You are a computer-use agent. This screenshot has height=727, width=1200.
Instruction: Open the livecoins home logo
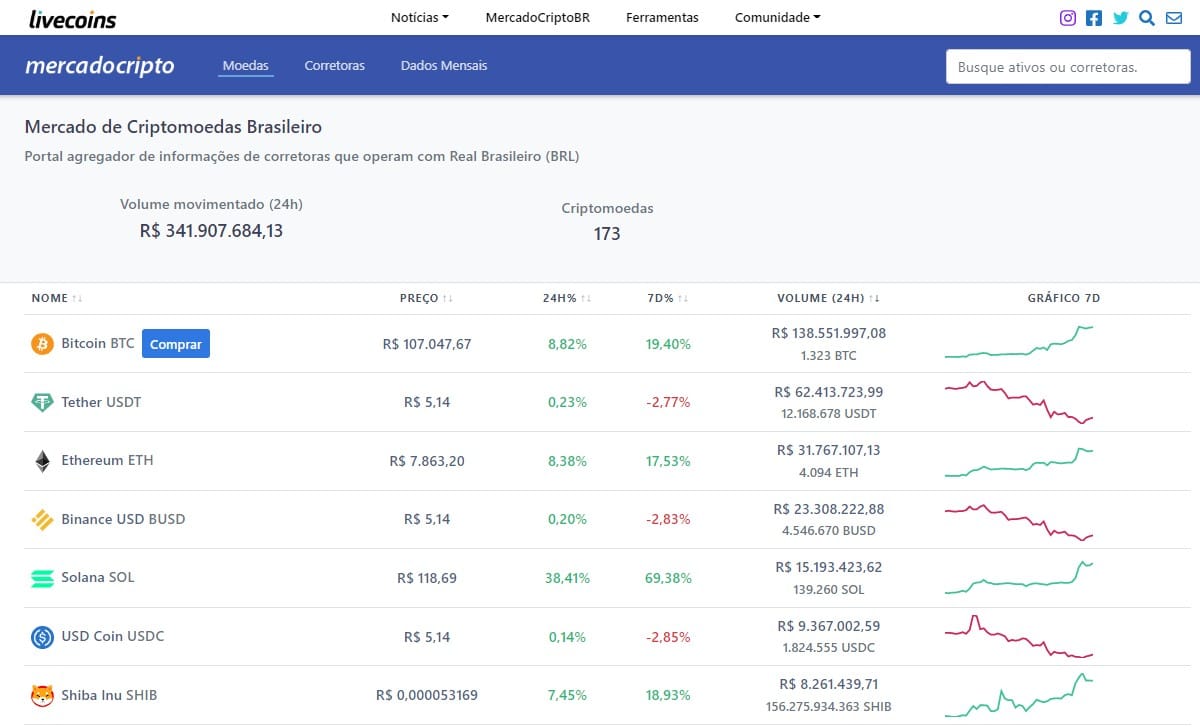coord(72,18)
